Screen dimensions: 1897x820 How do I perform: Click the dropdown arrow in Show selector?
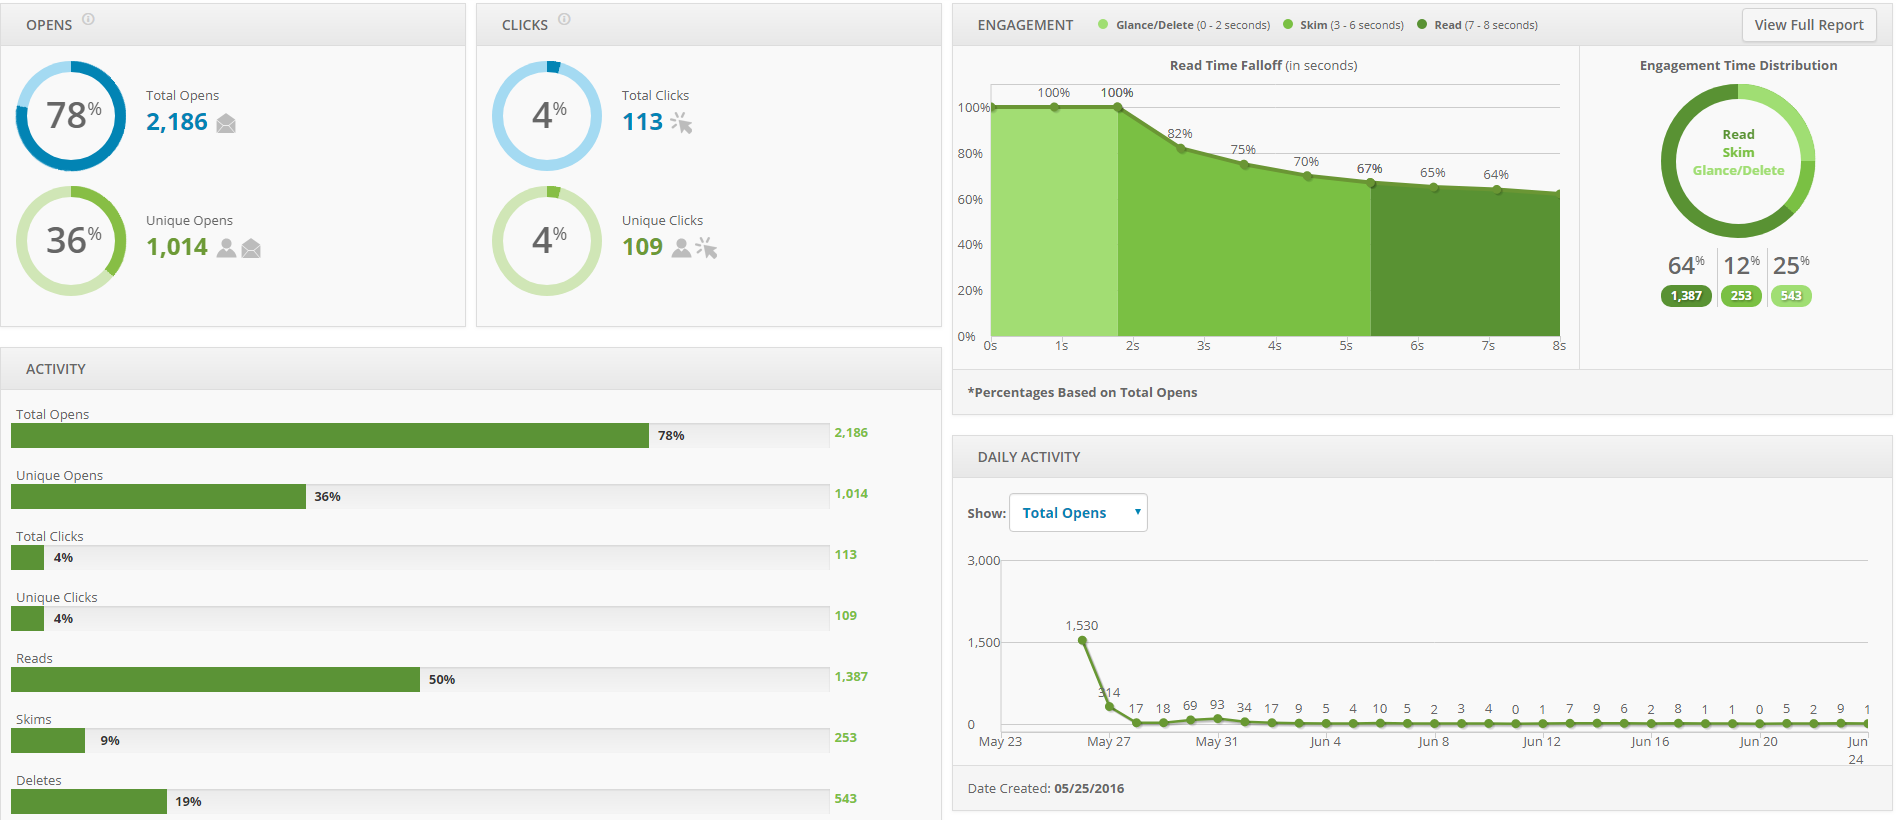click(x=1137, y=512)
